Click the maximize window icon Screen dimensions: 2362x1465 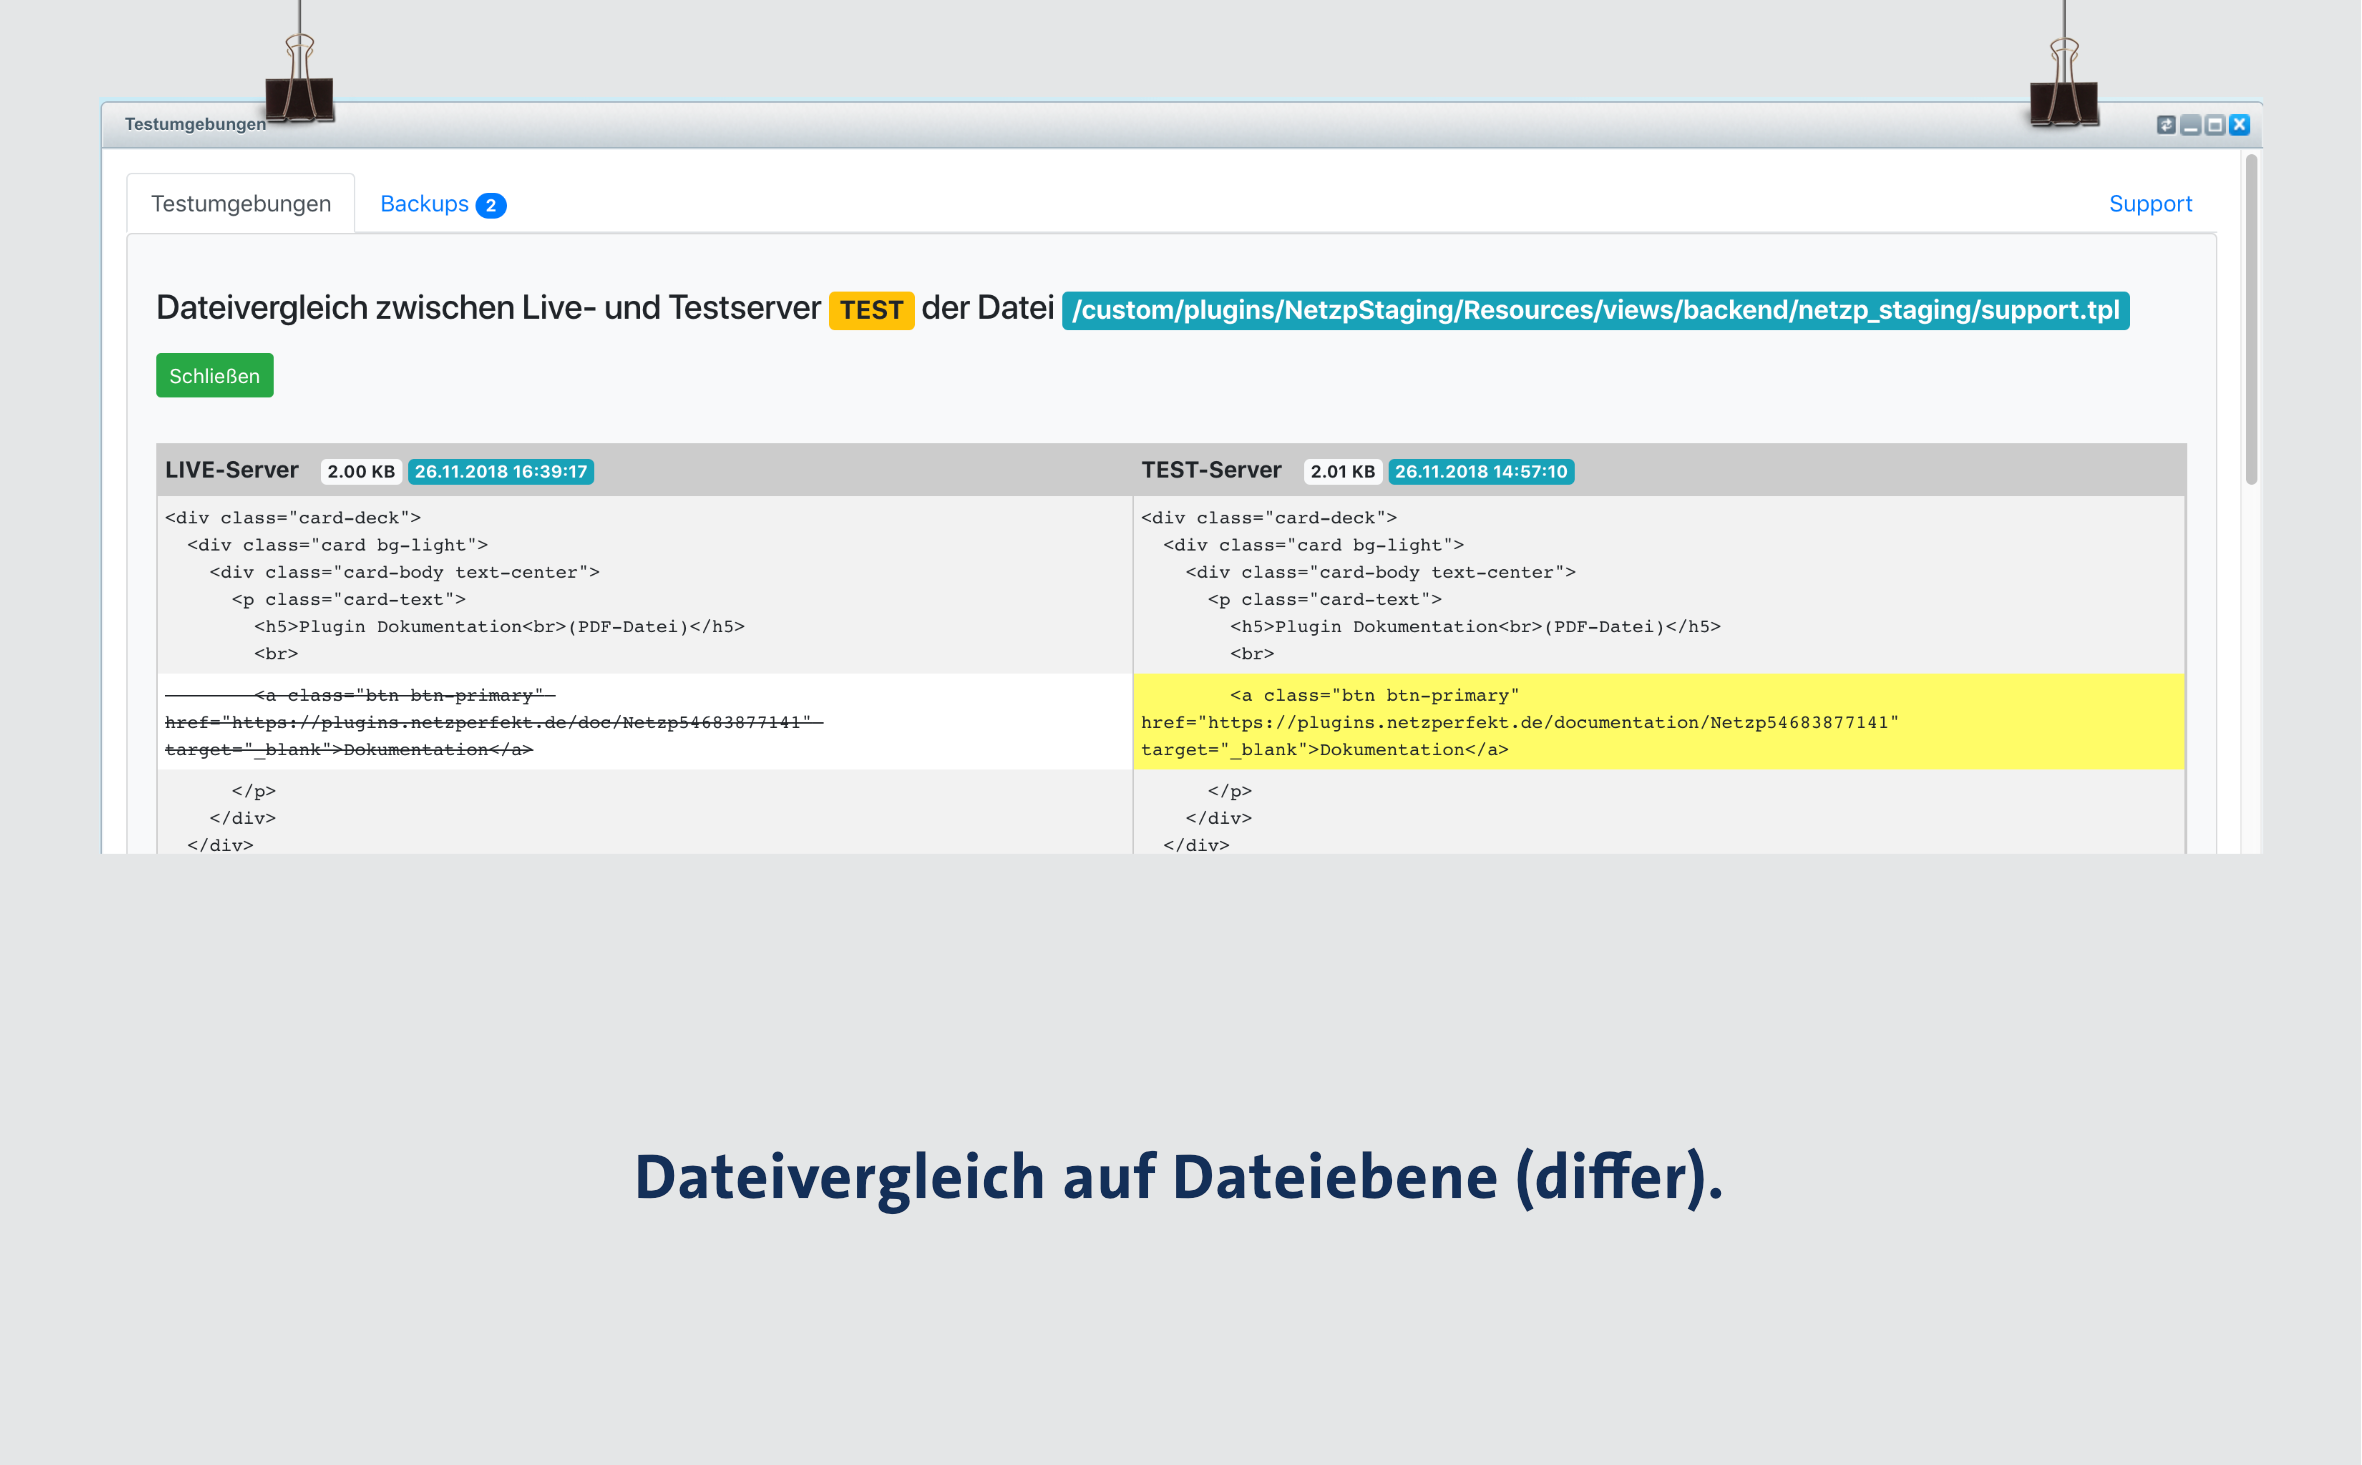click(x=2214, y=123)
